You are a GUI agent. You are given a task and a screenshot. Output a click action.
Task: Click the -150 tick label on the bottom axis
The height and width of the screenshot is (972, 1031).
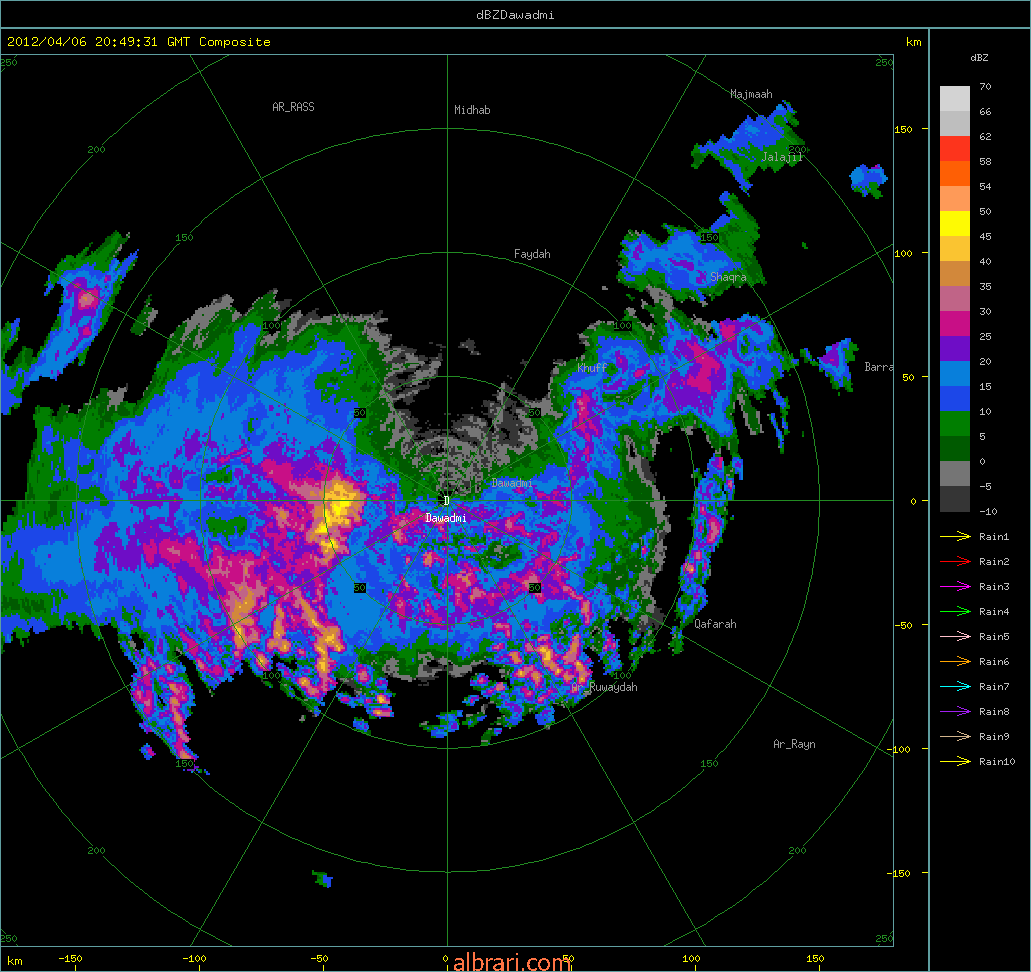click(x=70, y=959)
